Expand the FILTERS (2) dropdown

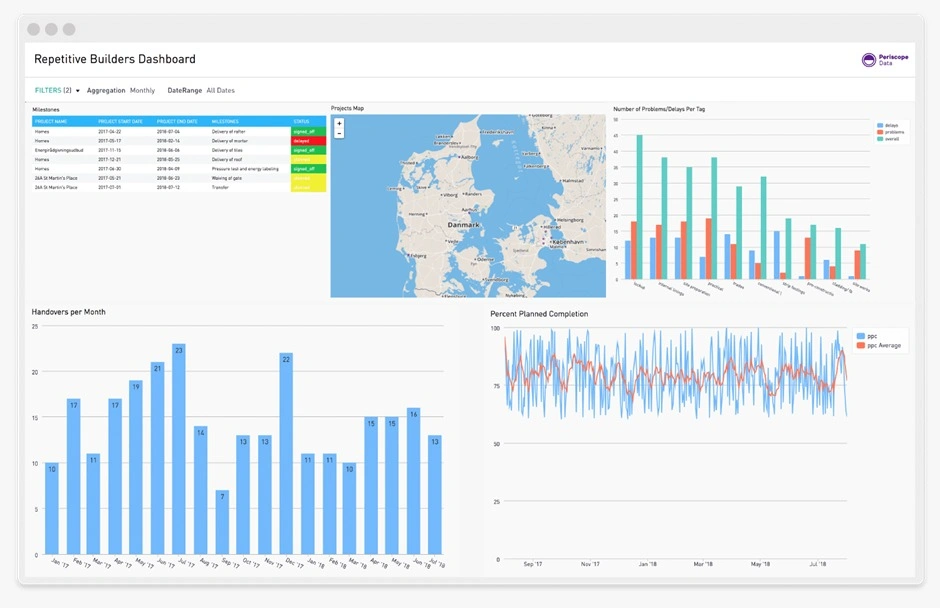tap(57, 90)
